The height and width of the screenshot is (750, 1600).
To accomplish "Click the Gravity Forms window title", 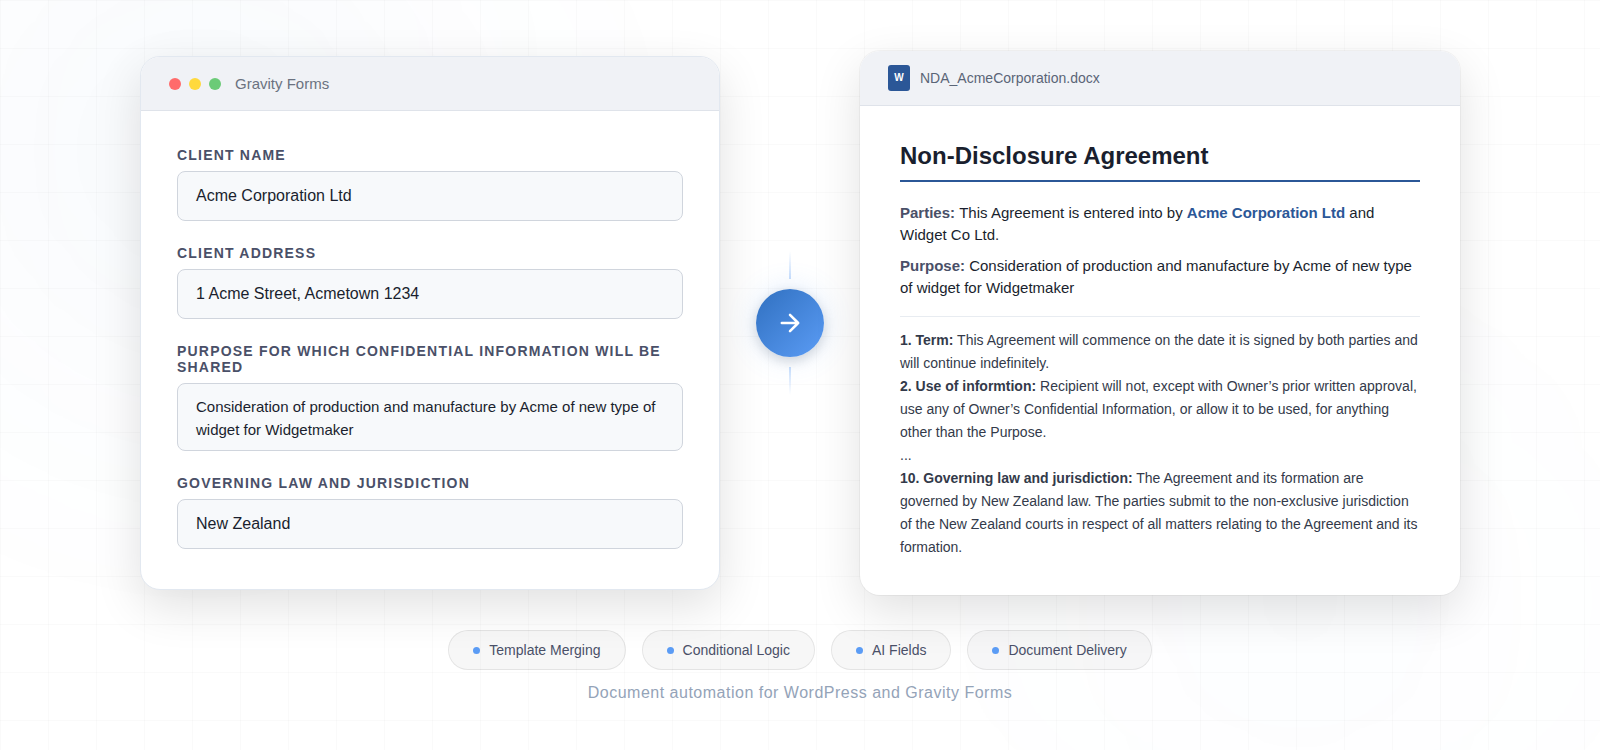I will pos(282,84).
